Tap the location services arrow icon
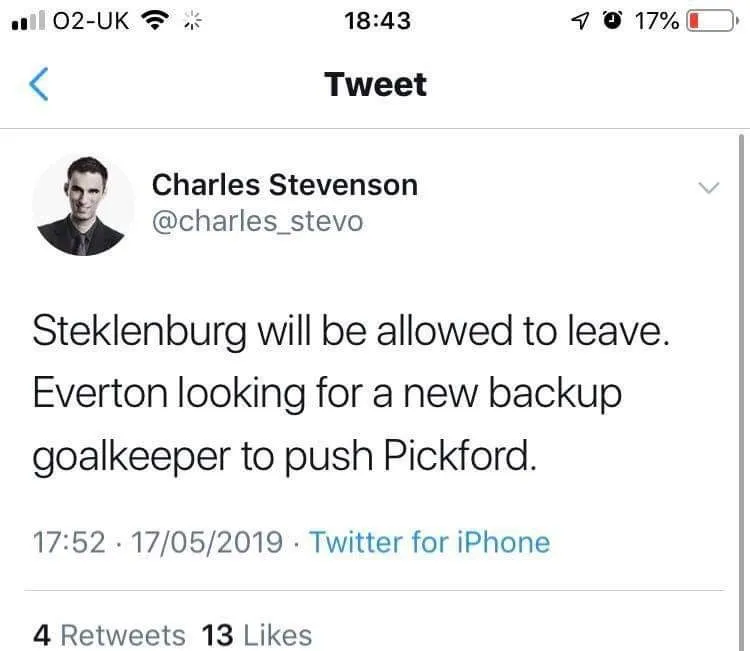Screen dimensions: 750x651 (x=580, y=20)
